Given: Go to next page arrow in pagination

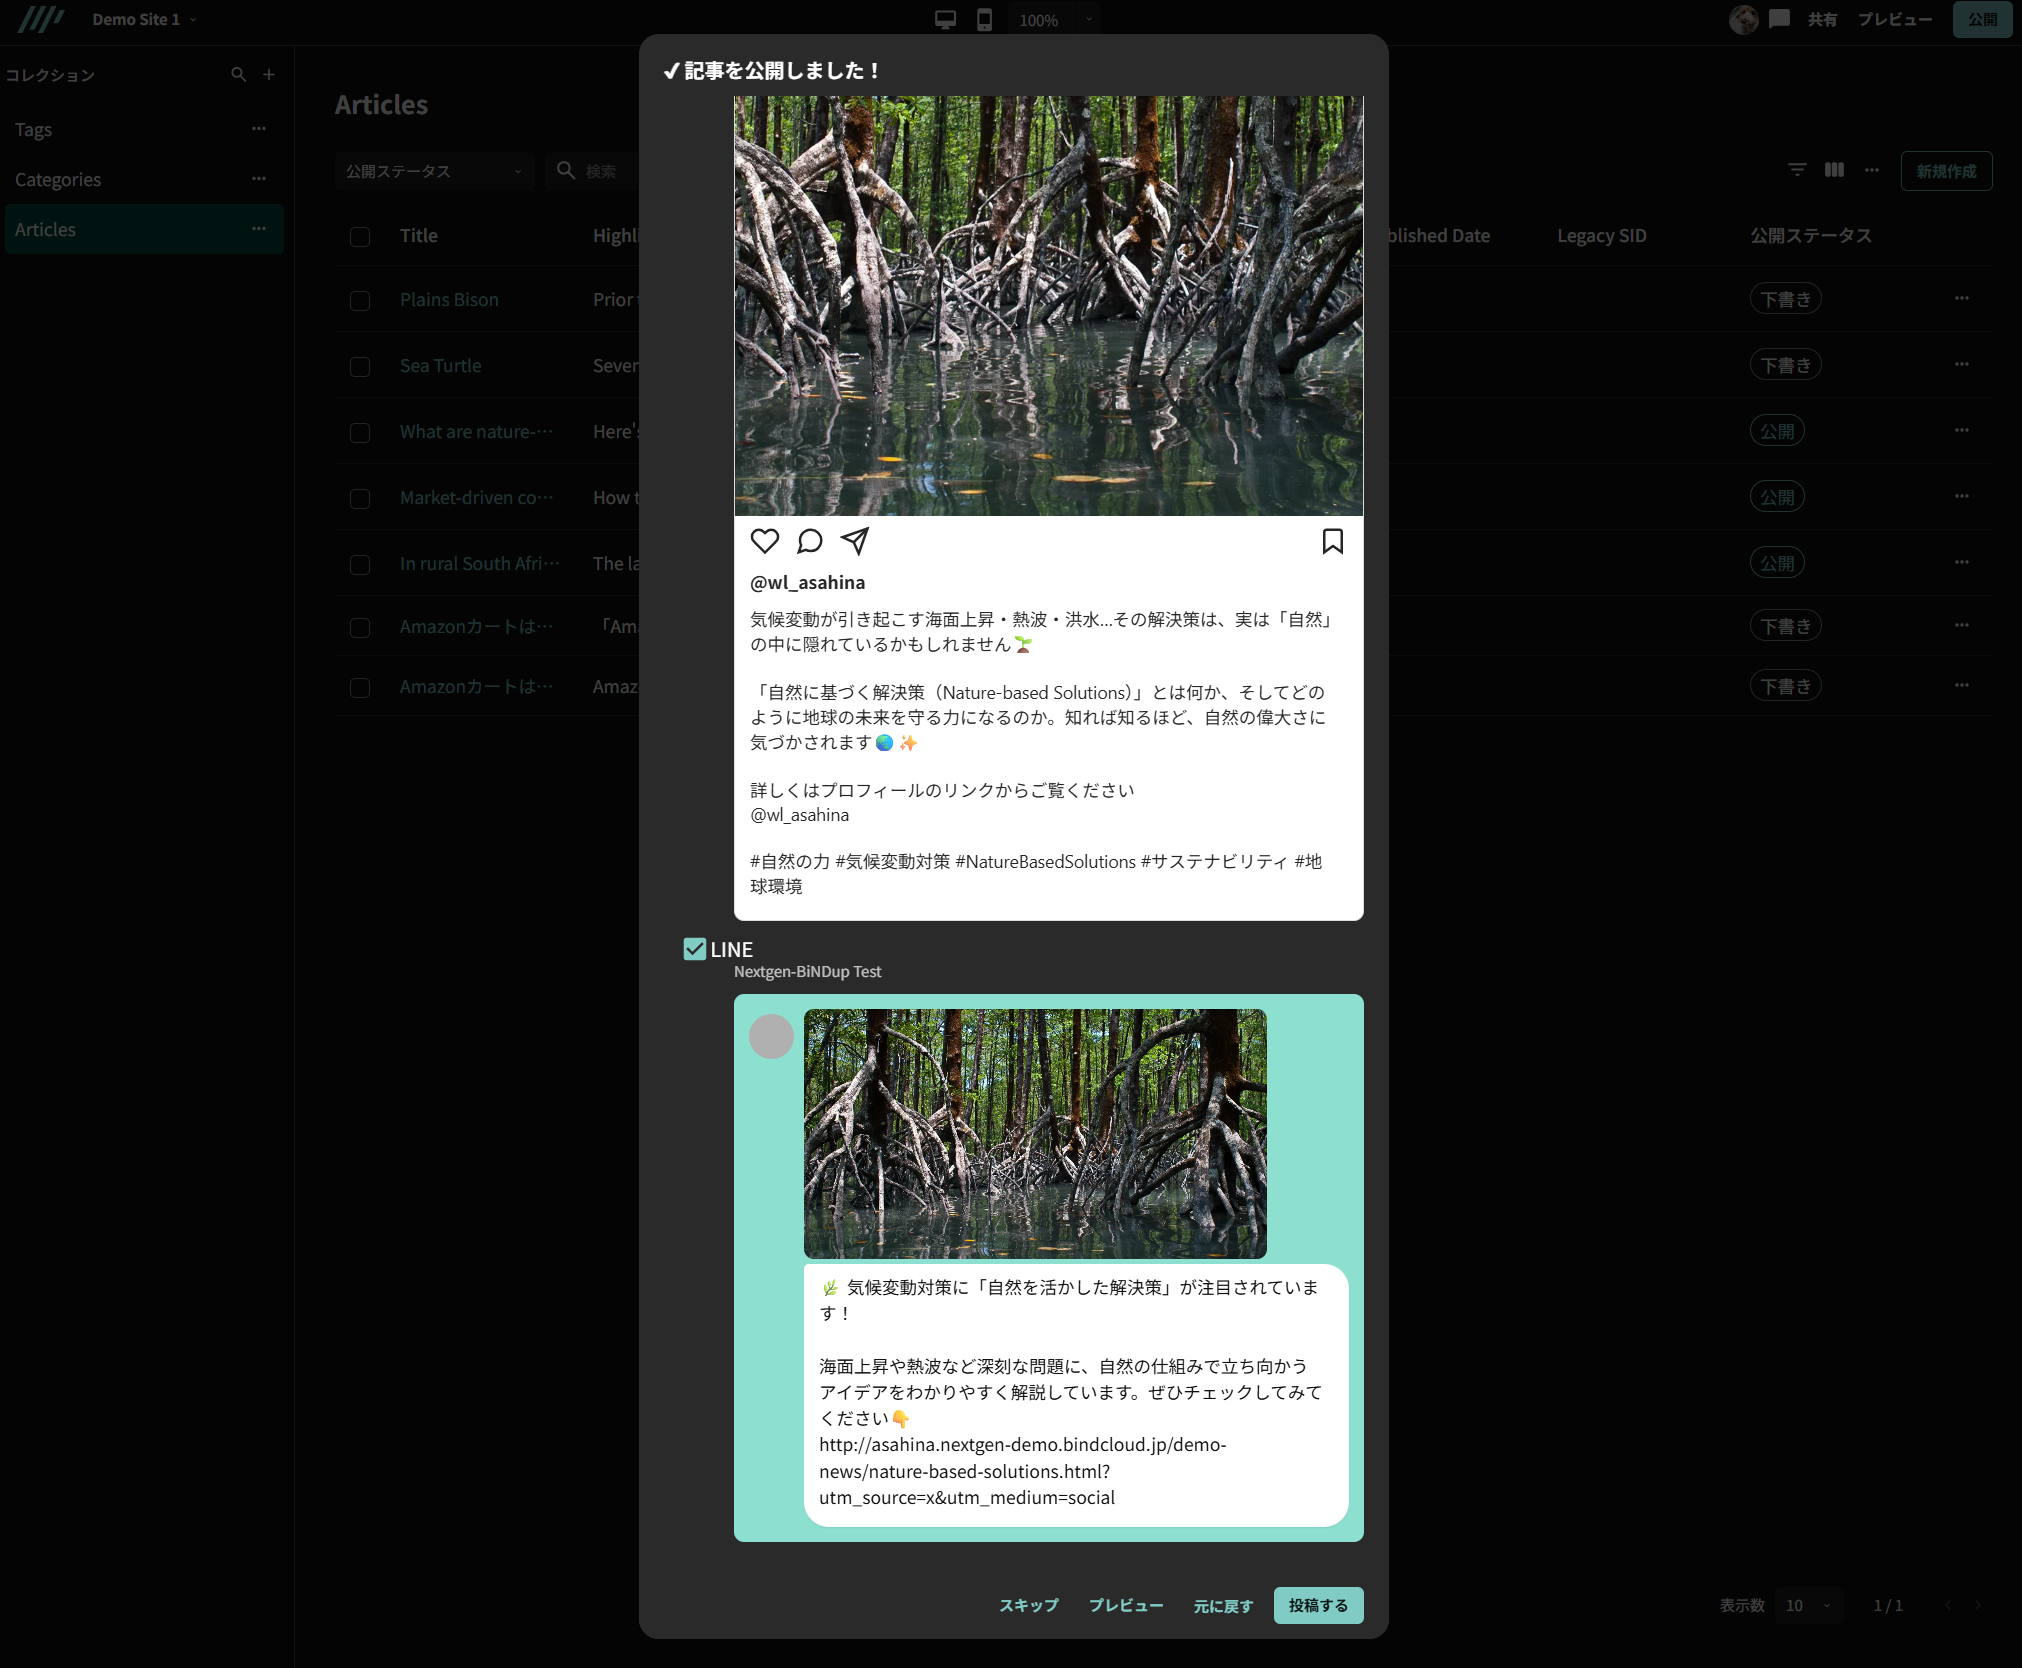Looking at the screenshot, I should [x=1978, y=1605].
